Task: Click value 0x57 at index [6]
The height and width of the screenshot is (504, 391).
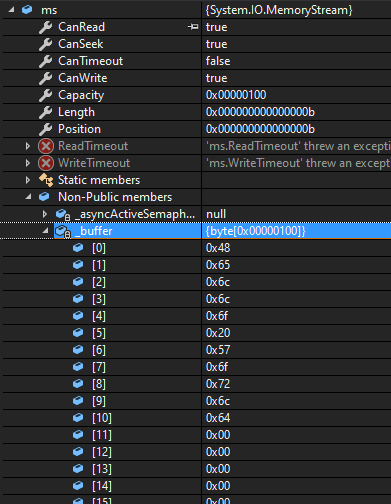Action: (x=218, y=350)
